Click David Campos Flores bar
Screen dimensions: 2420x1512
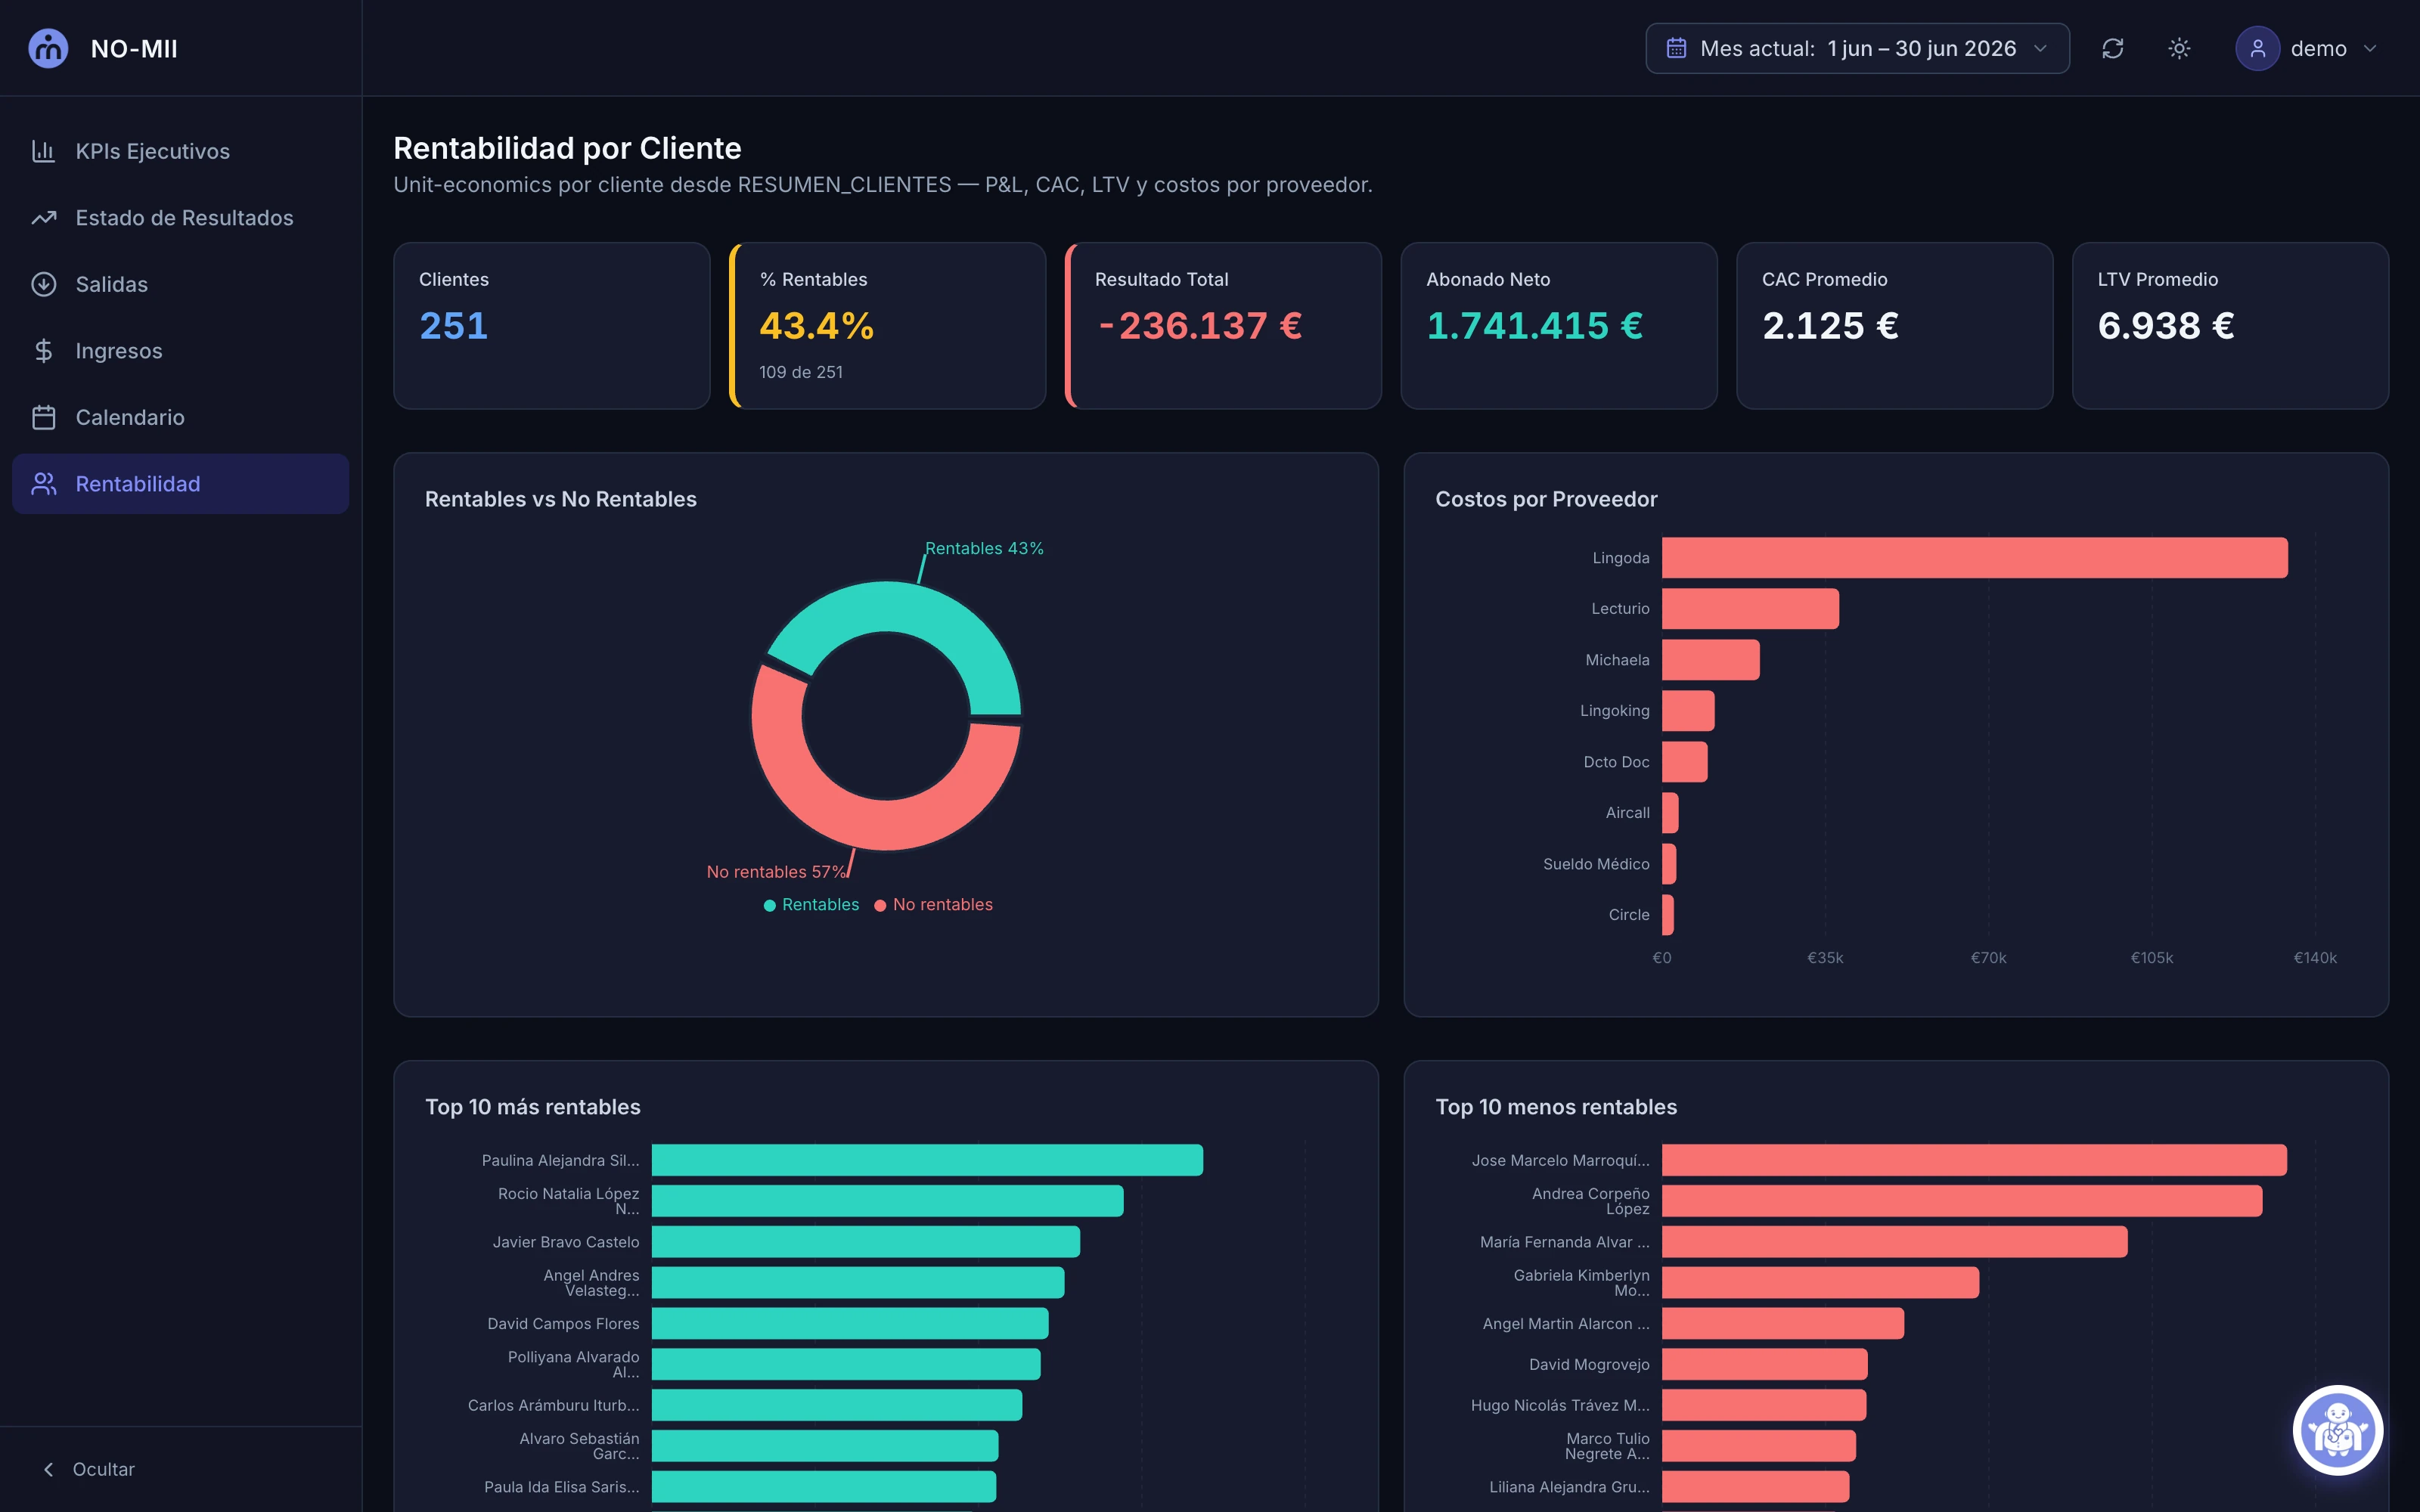pyautogui.click(x=850, y=1323)
